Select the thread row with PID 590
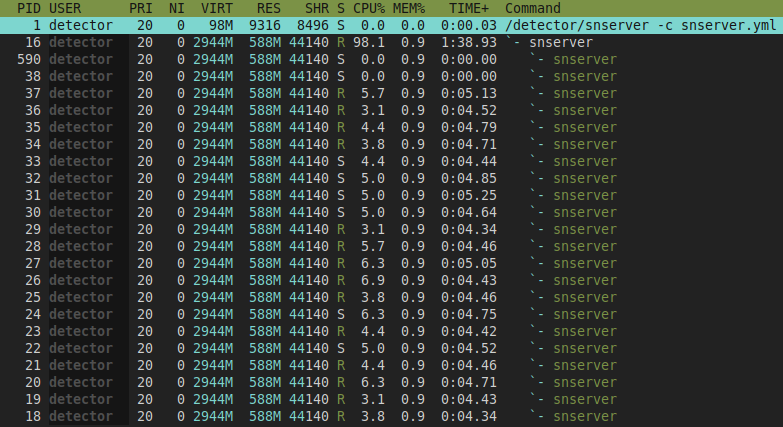 [392, 59]
